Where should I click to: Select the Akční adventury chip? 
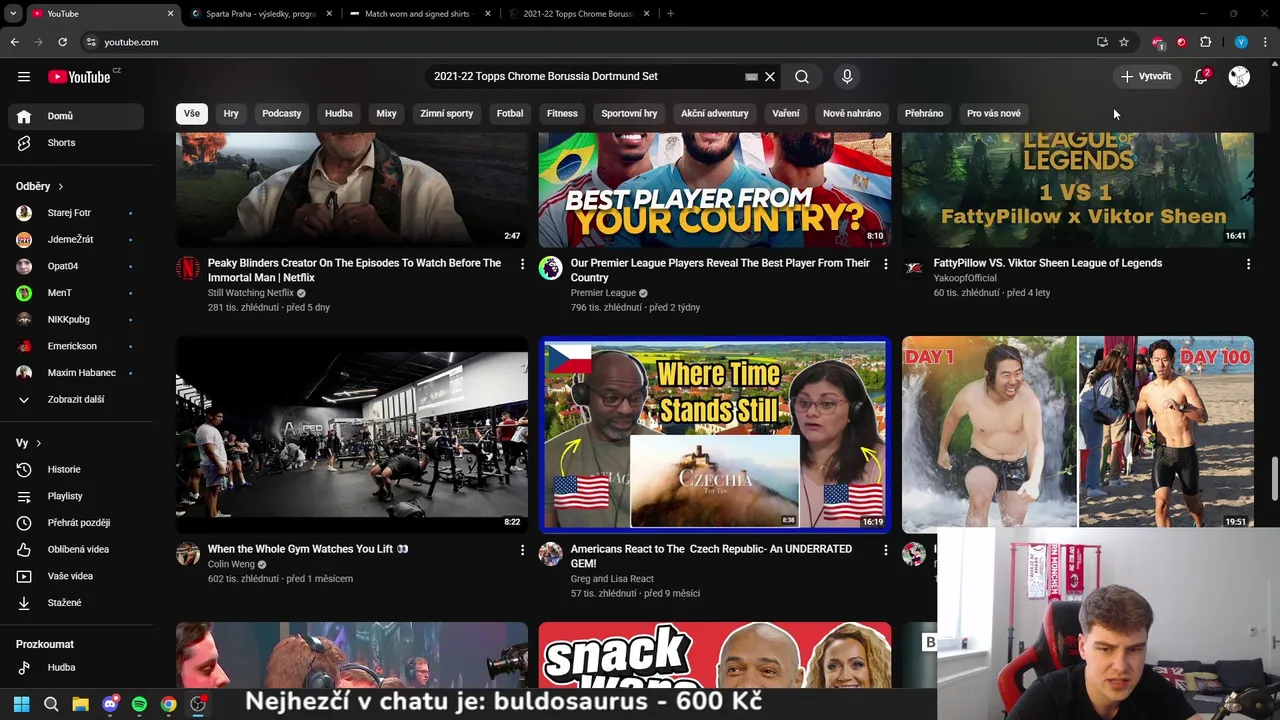pyautogui.click(x=715, y=113)
